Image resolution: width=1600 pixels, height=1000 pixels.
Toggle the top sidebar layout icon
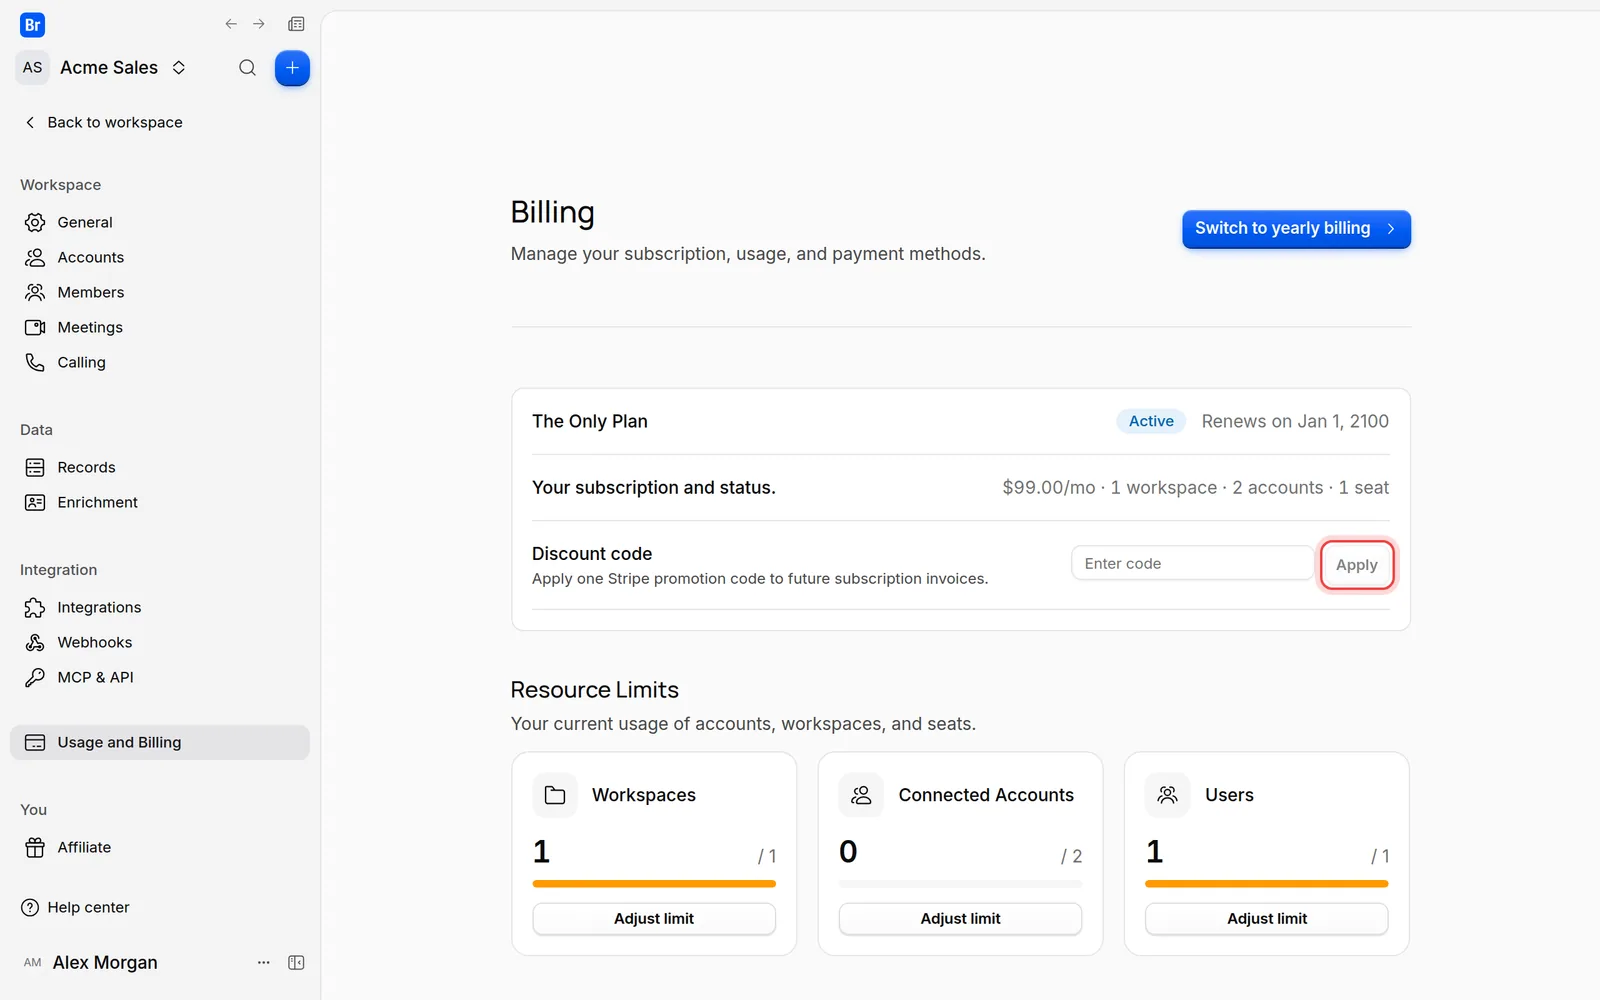click(296, 24)
